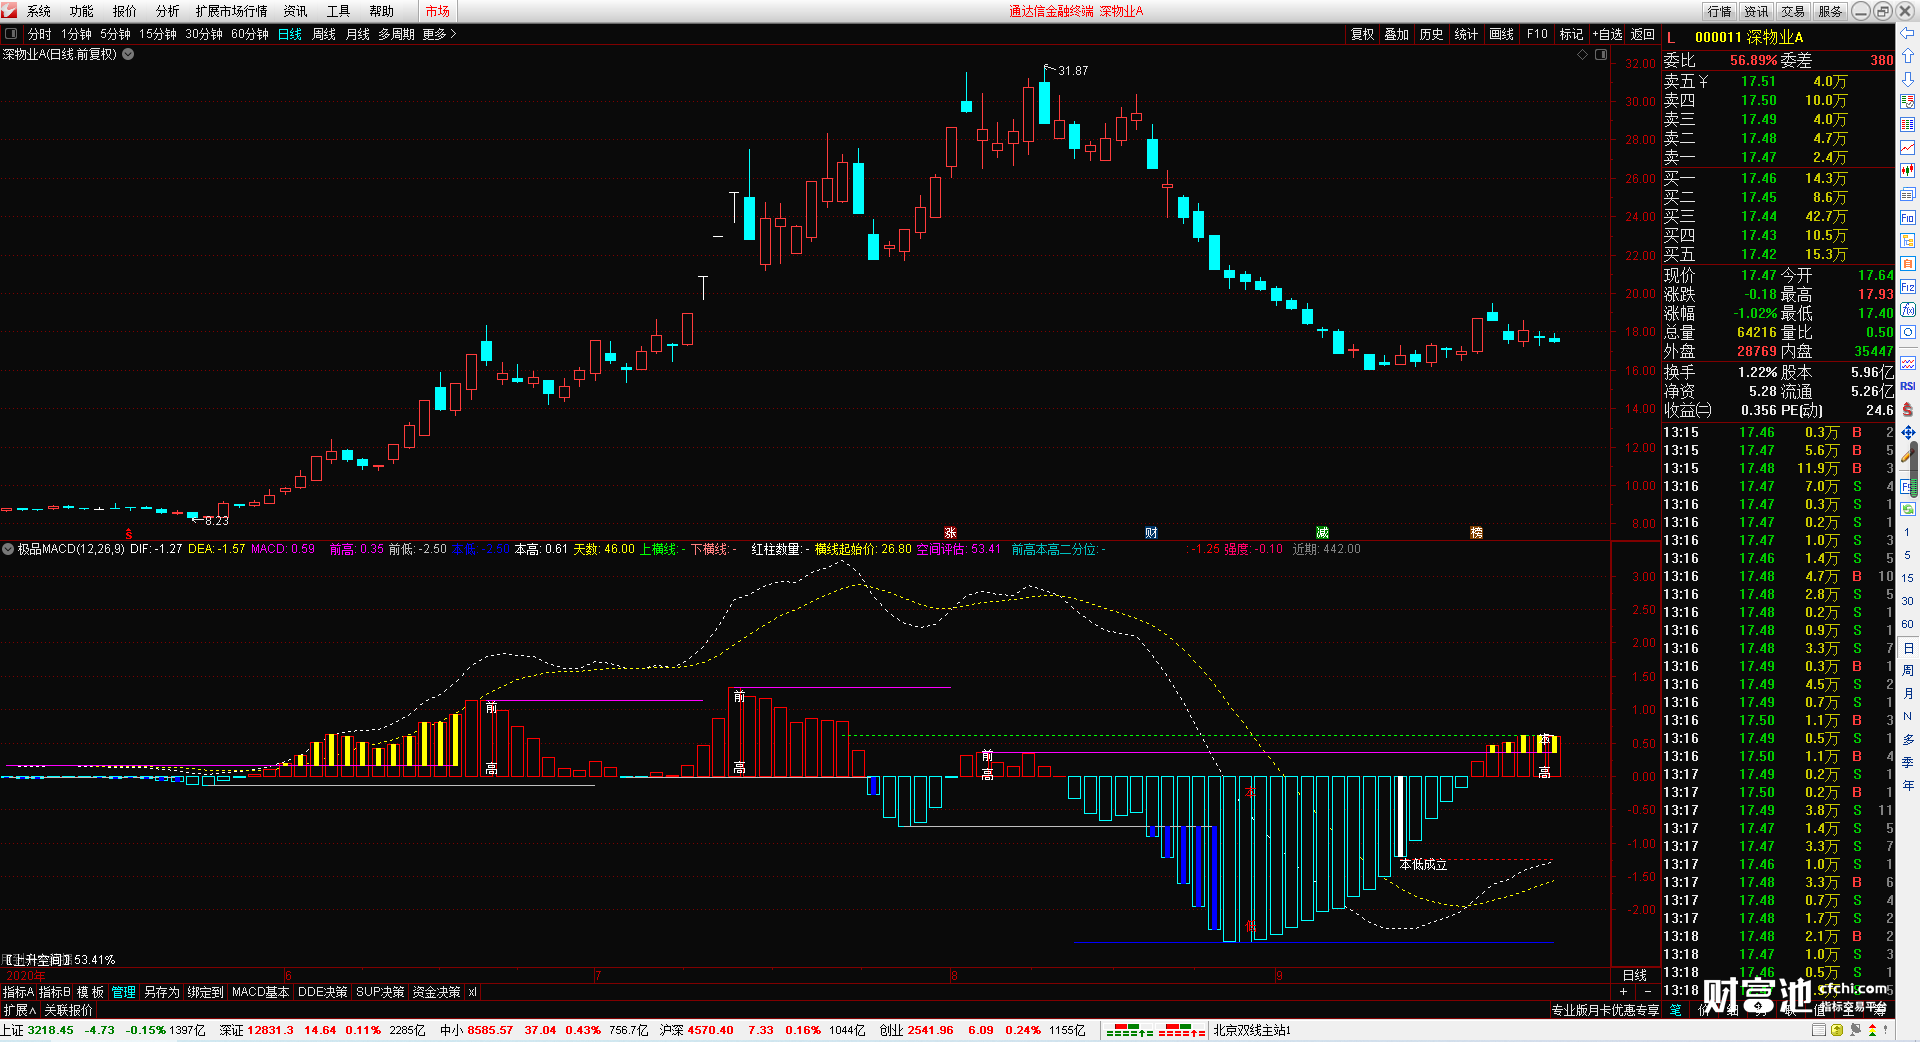Click the FIZ icon in right sidebar
The height and width of the screenshot is (1042, 1920).
click(1908, 286)
